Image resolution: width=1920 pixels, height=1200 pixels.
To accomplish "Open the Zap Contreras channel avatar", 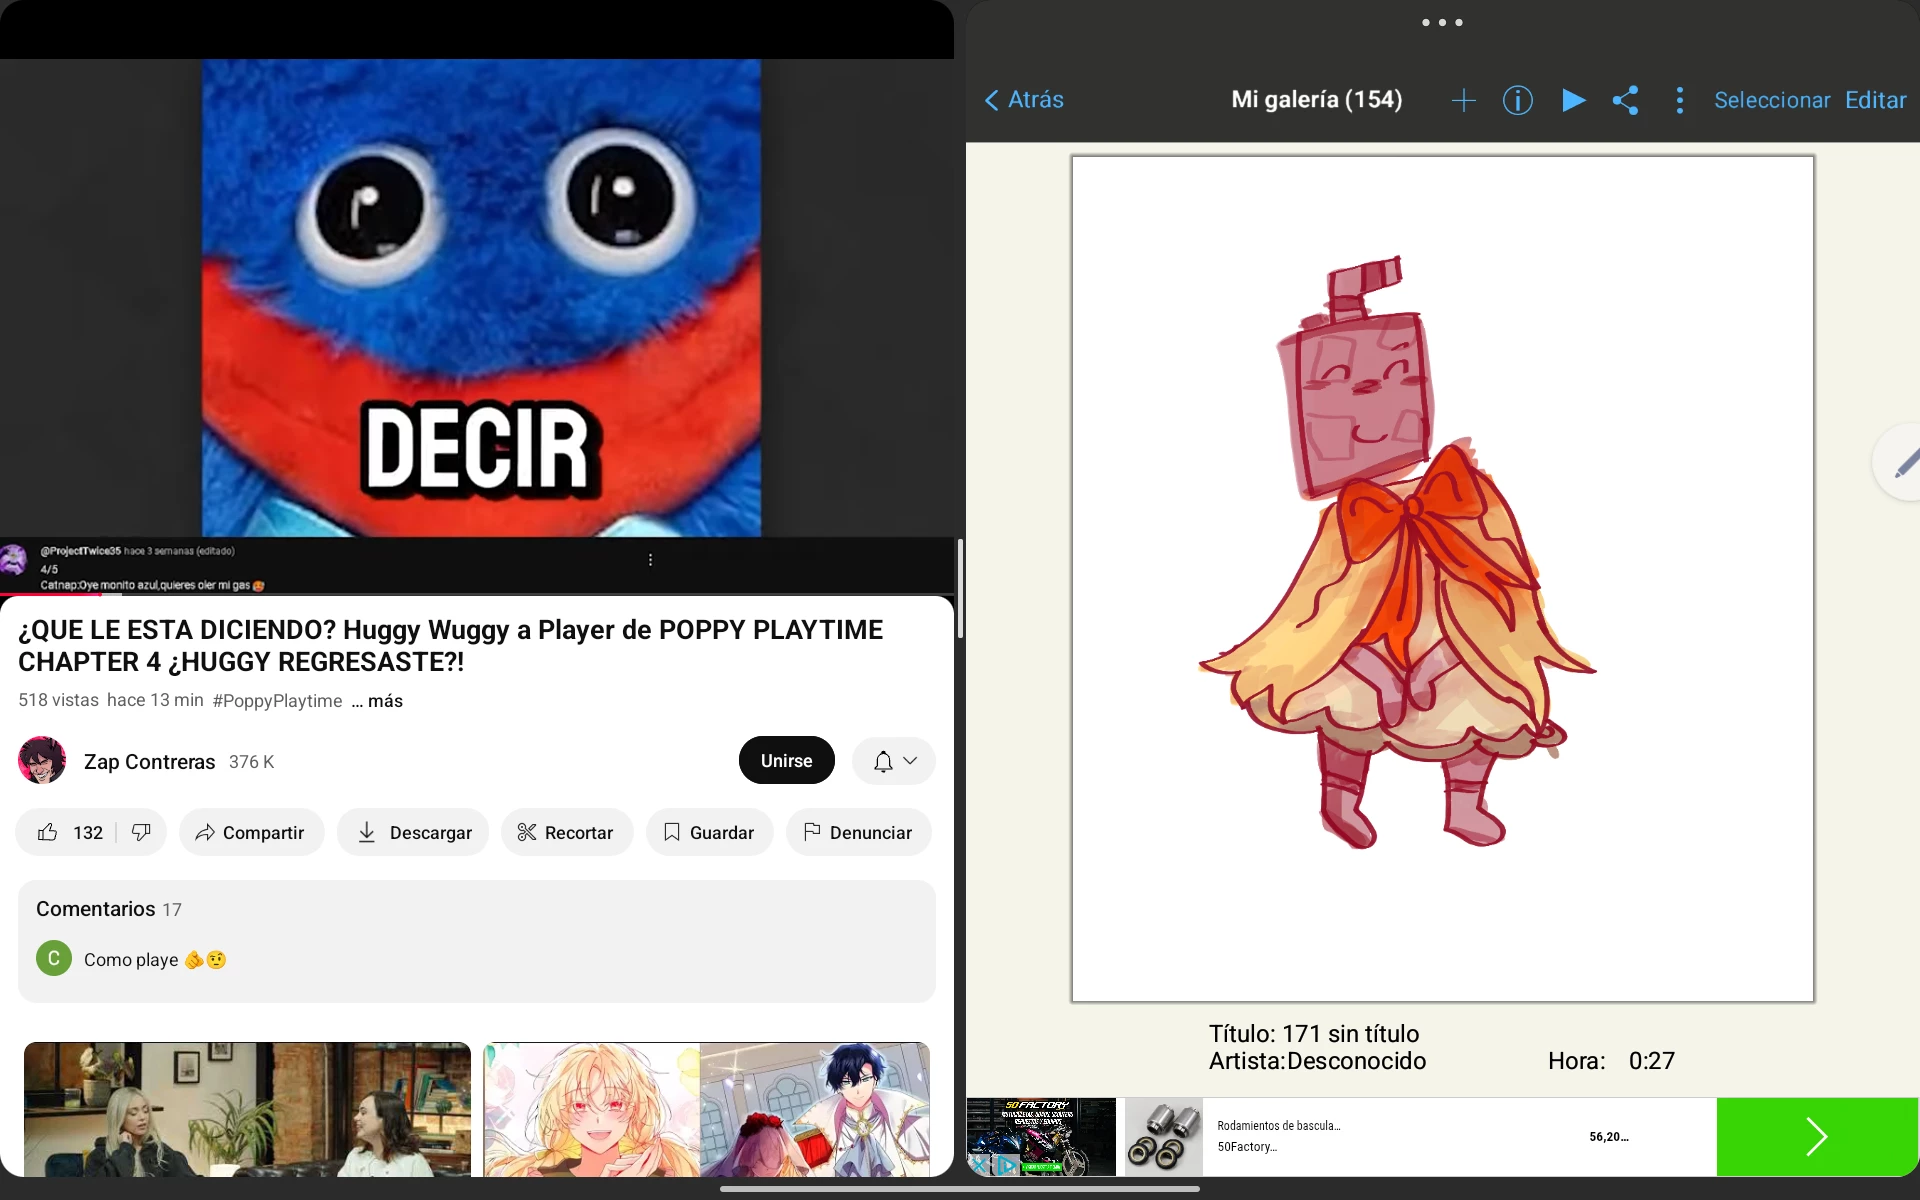I will coord(42,761).
